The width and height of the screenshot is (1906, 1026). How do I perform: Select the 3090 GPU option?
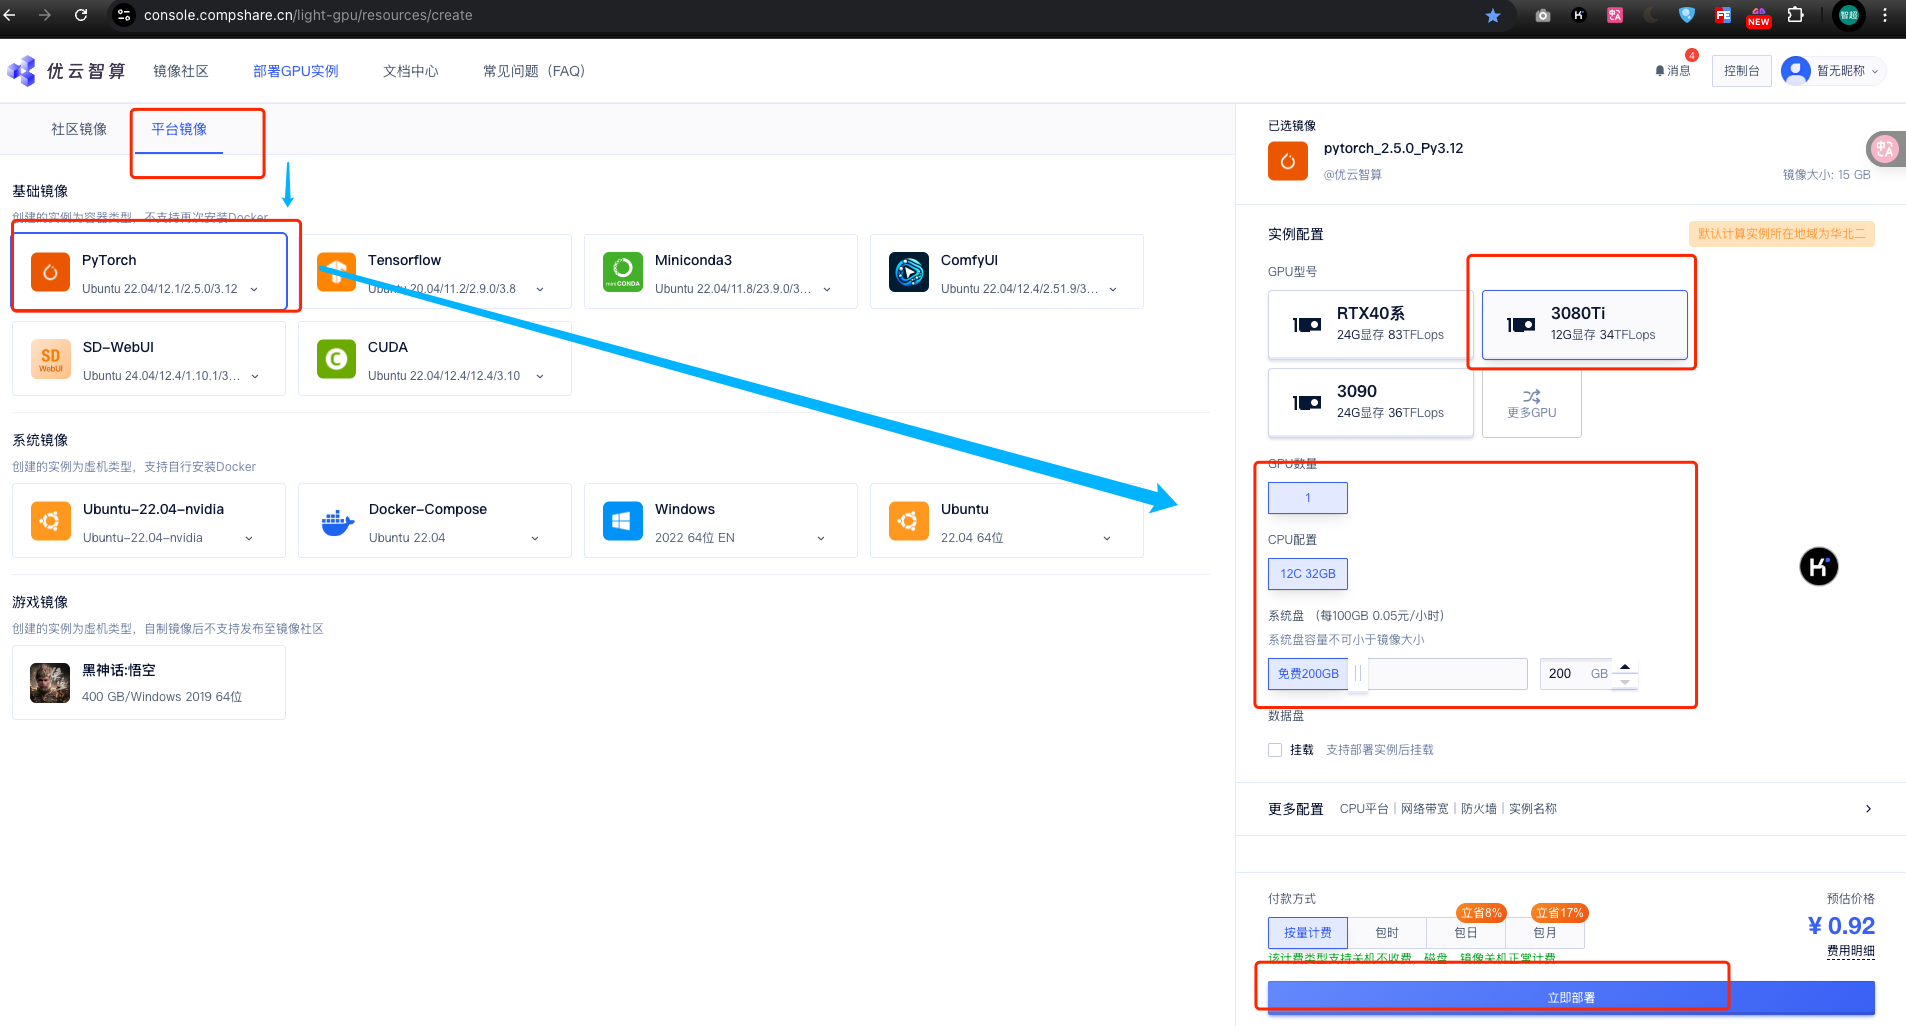(x=1371, y=403)
